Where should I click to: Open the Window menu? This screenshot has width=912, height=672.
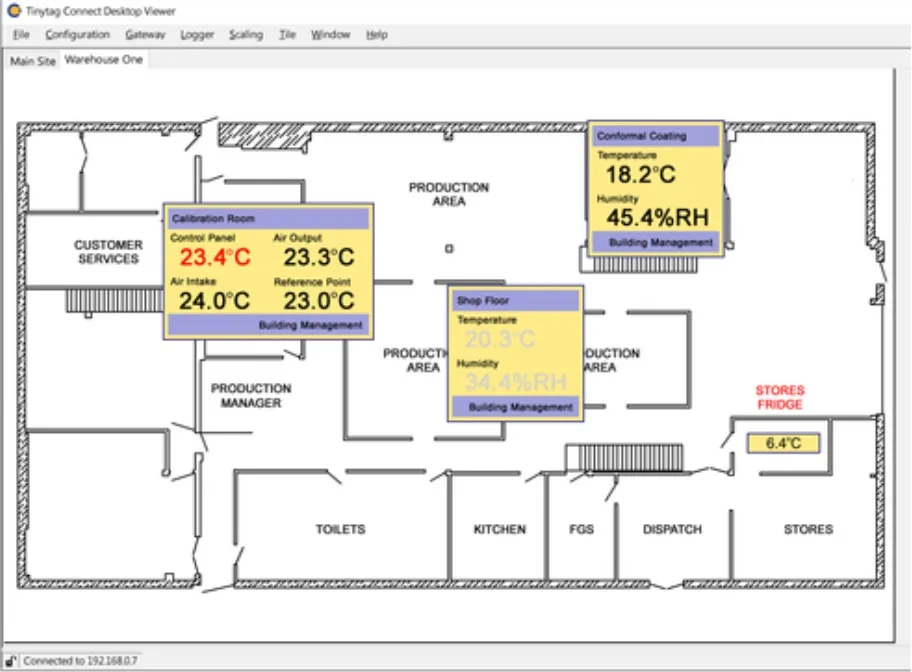point(330,34)
